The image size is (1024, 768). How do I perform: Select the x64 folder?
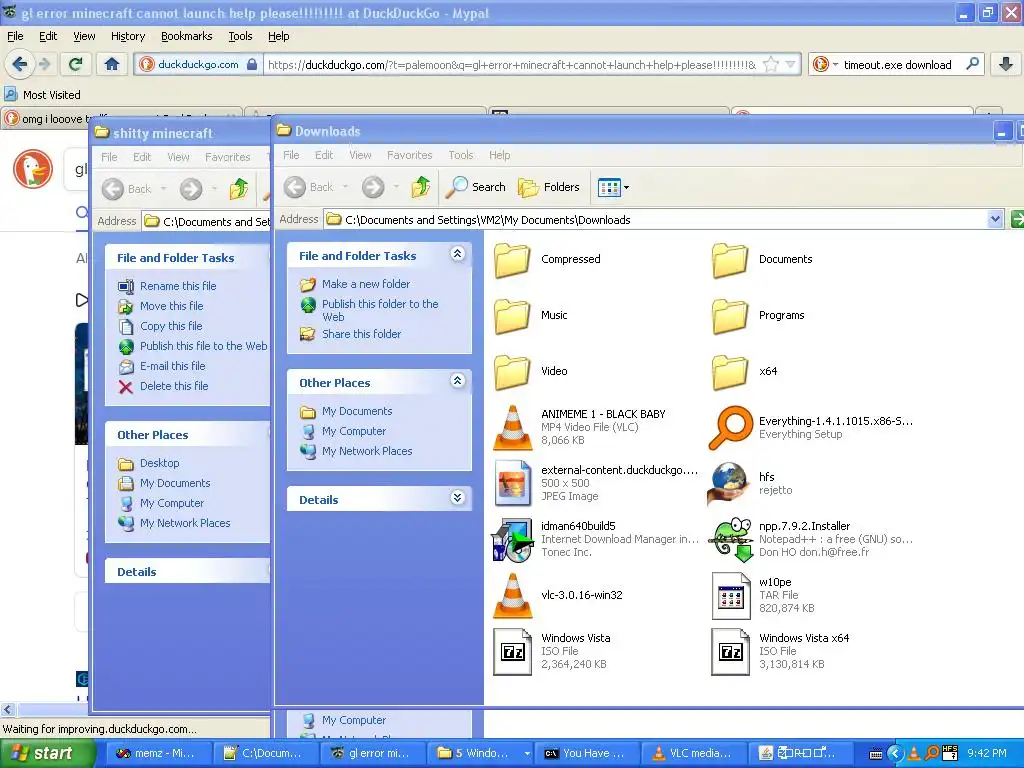[744, 371]
